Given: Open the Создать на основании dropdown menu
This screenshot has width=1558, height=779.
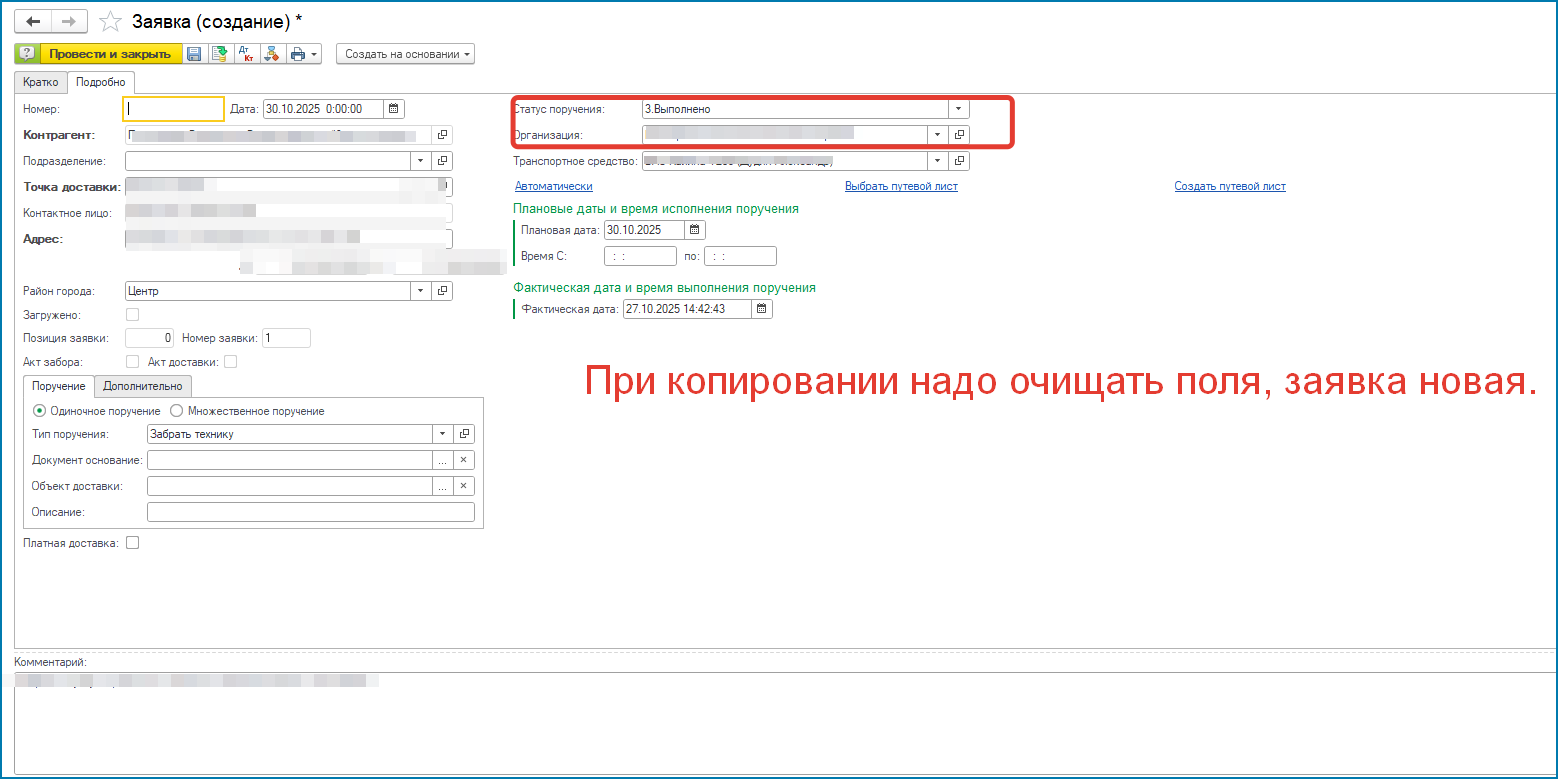Looking at the screenshot, I should (405, 54).
